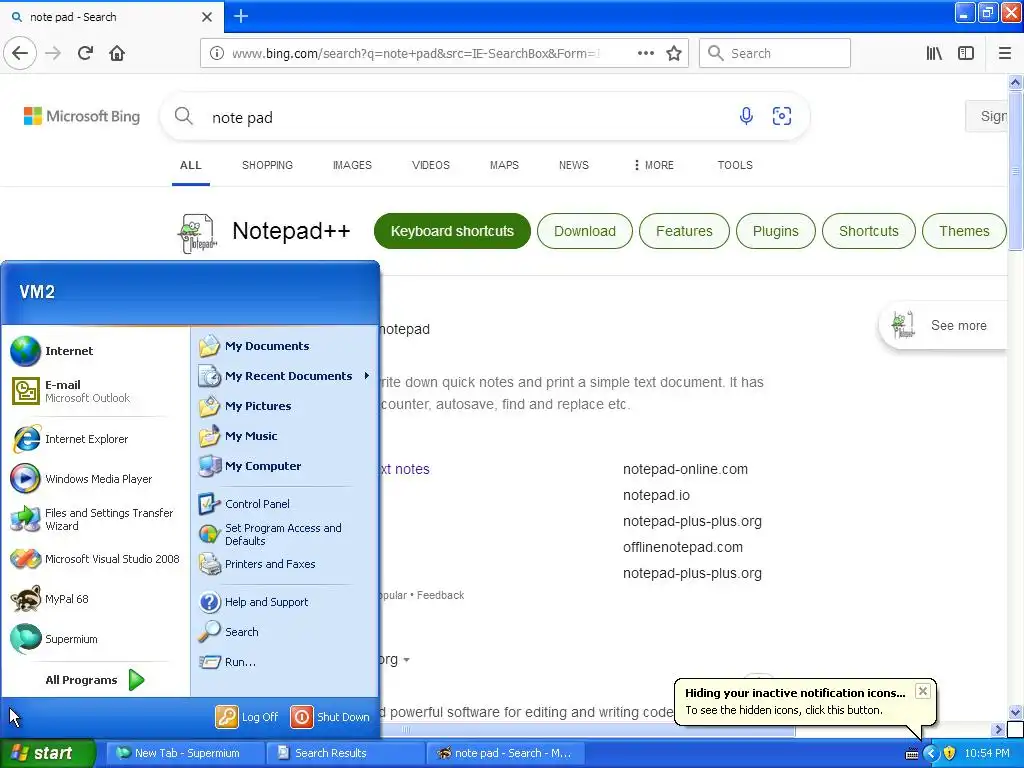This screenshot has width=1024, height=768.
Task: Switch to Shopping tab in Bing
Action: coord(267,165)
